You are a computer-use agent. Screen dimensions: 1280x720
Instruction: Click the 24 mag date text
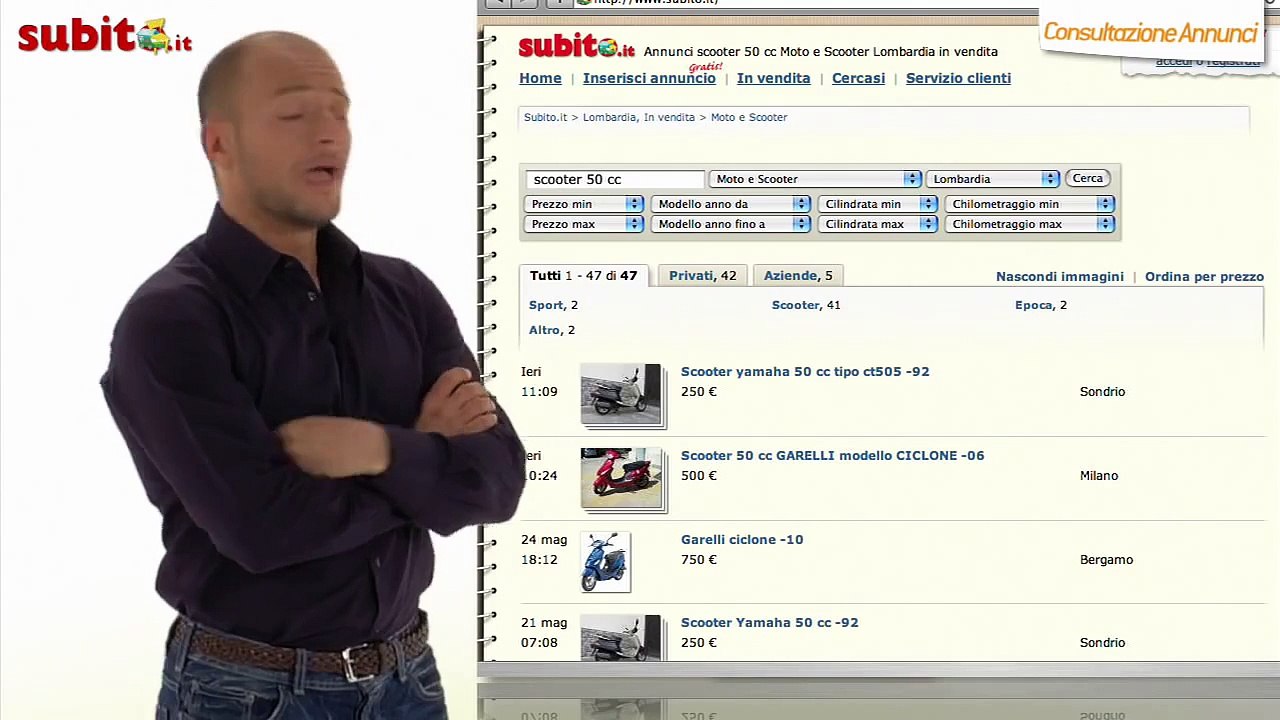point(544,540)
